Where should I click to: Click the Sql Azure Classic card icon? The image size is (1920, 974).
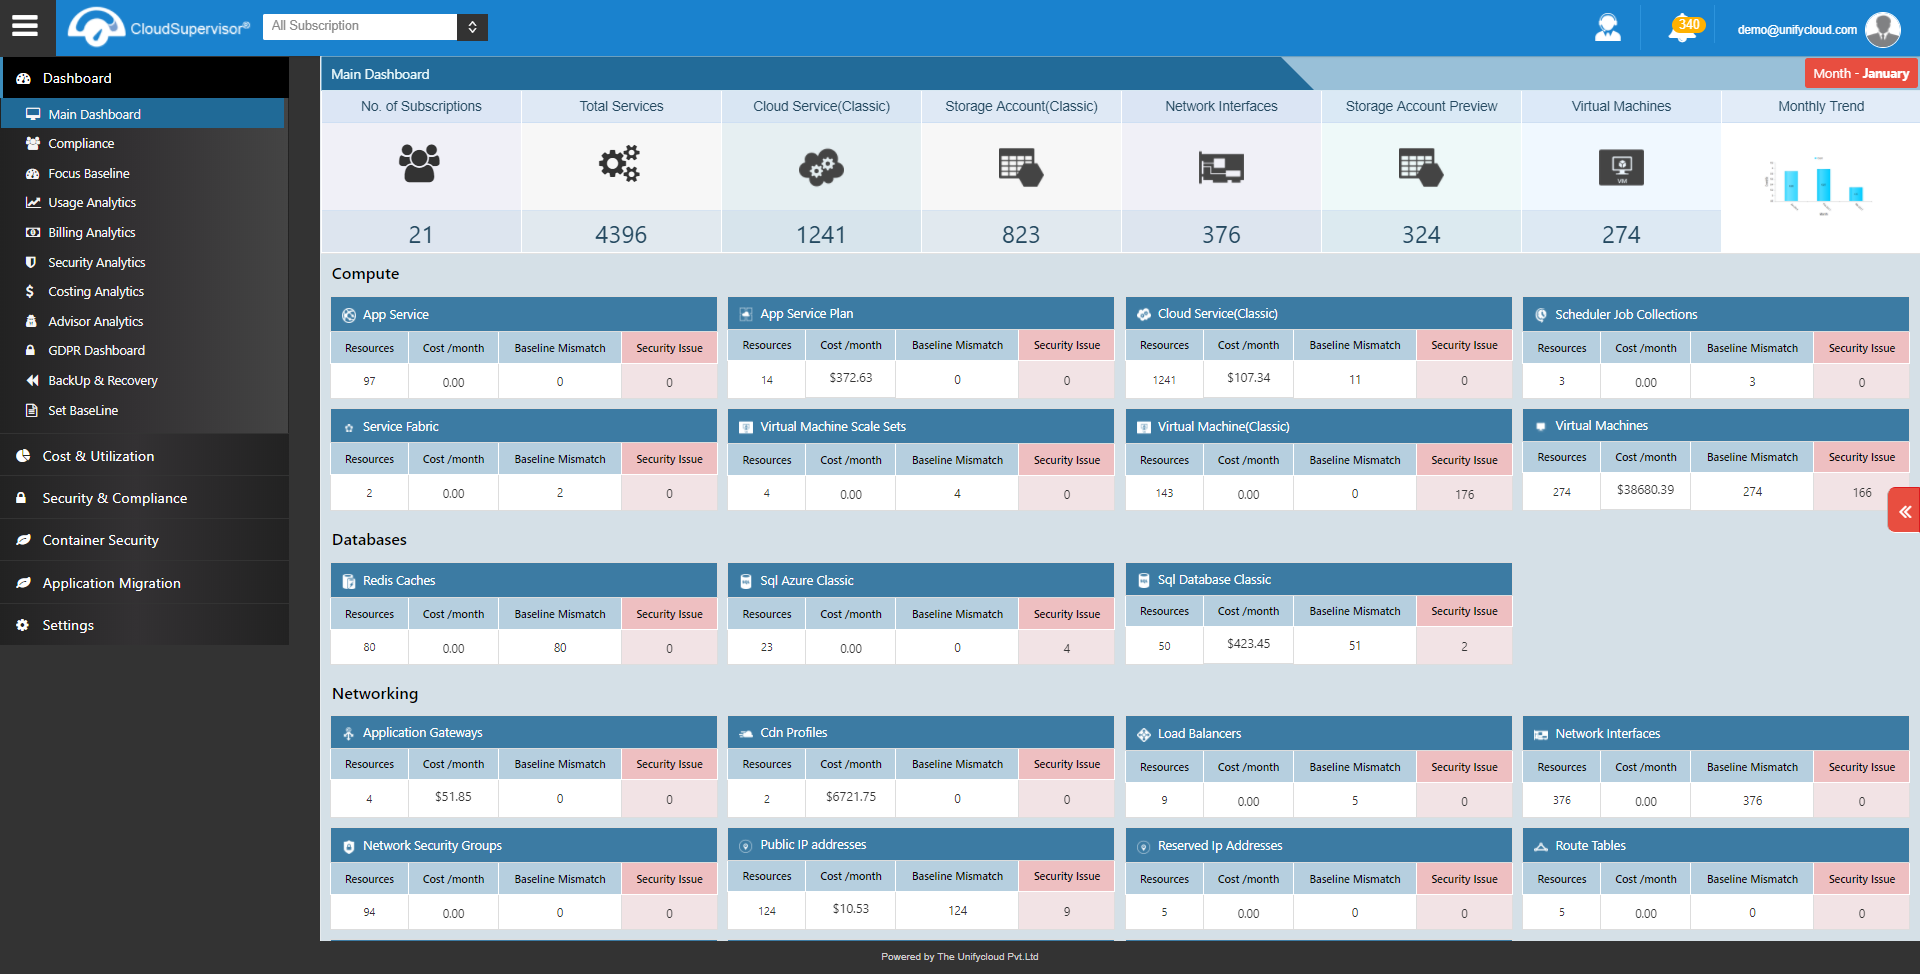point(746,581)
